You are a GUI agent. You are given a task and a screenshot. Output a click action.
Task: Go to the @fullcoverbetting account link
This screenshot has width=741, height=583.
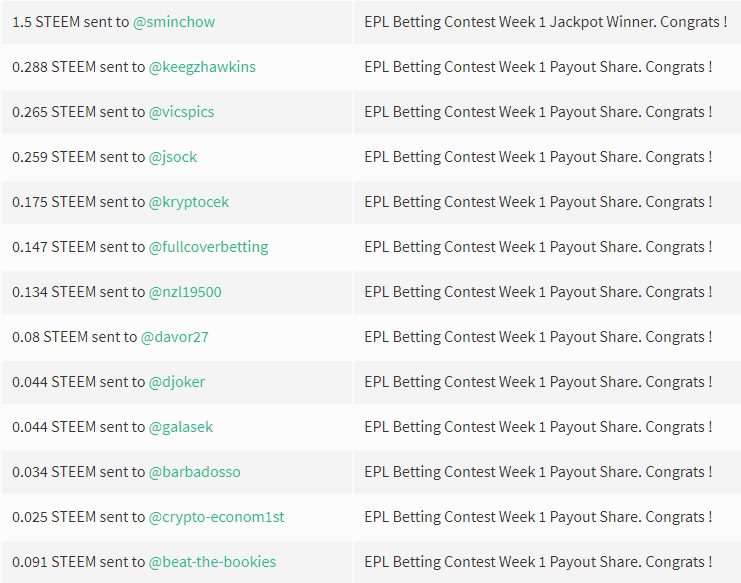(x=208, y=246)
